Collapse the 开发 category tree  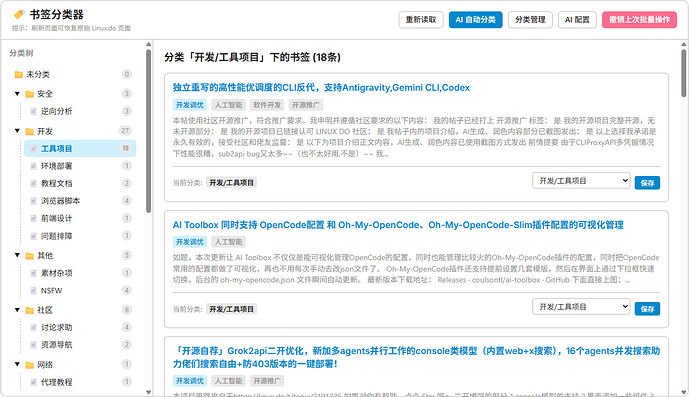pos(17,131)
